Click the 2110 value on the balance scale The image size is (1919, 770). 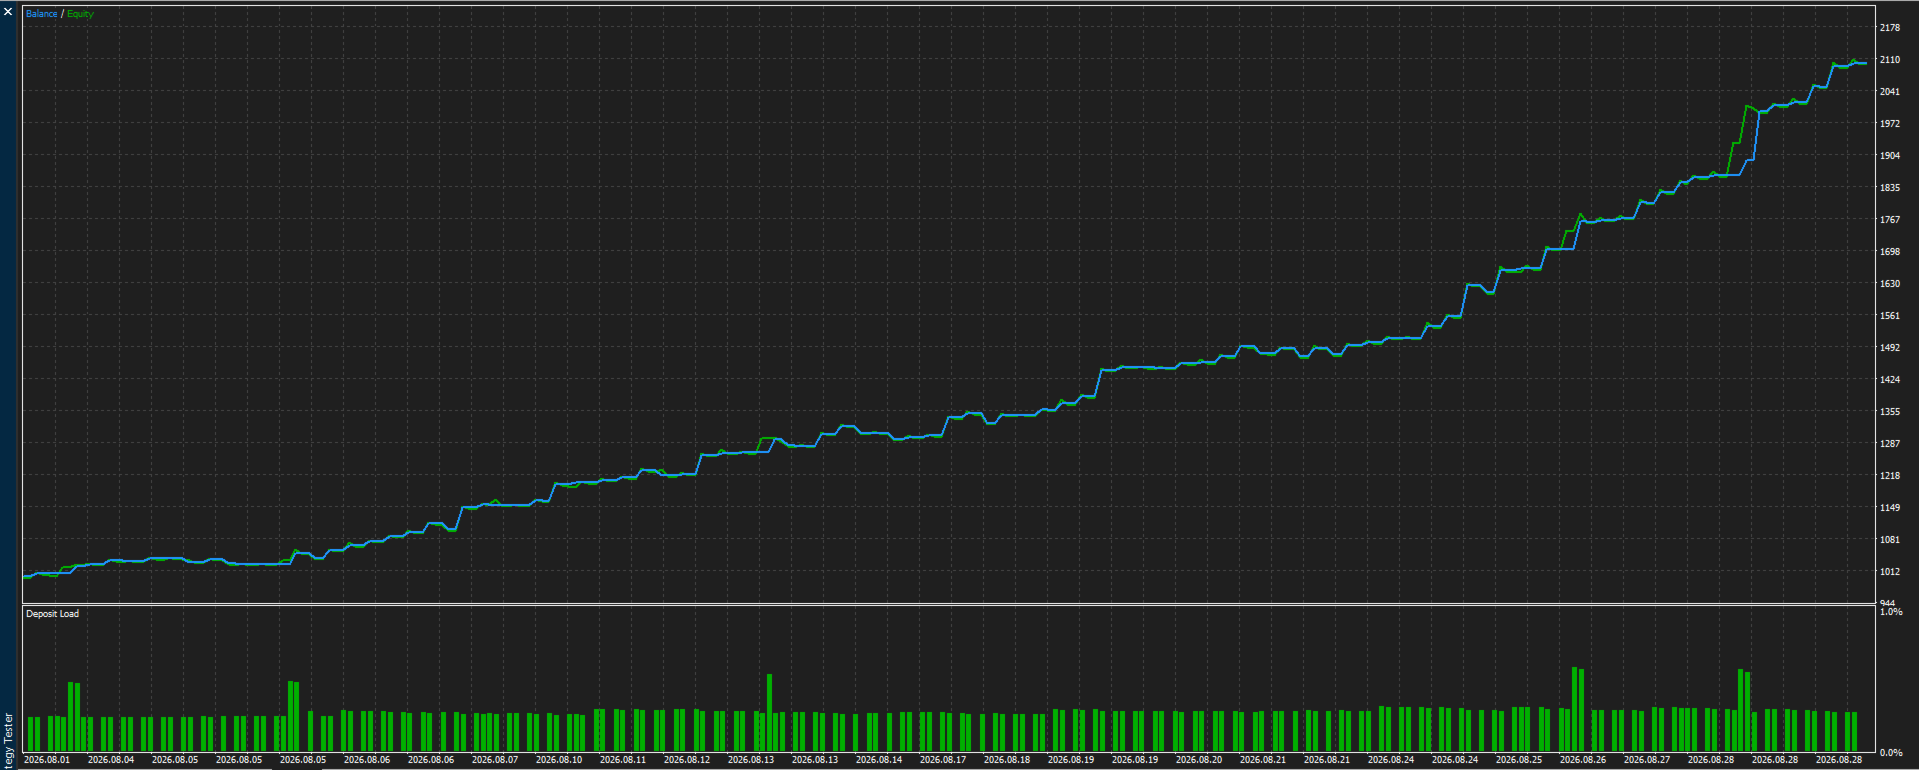[1890, 60]
